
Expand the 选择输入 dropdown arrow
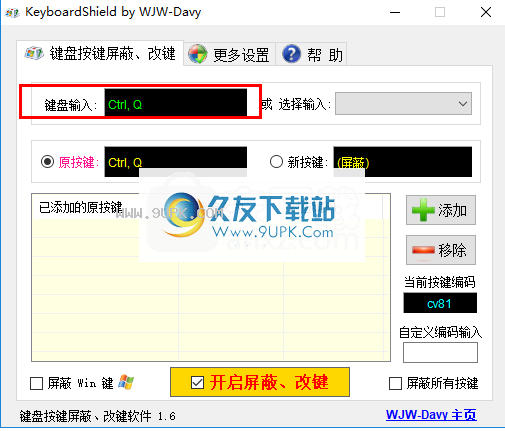pyautogui.click(x=463, y=104)
